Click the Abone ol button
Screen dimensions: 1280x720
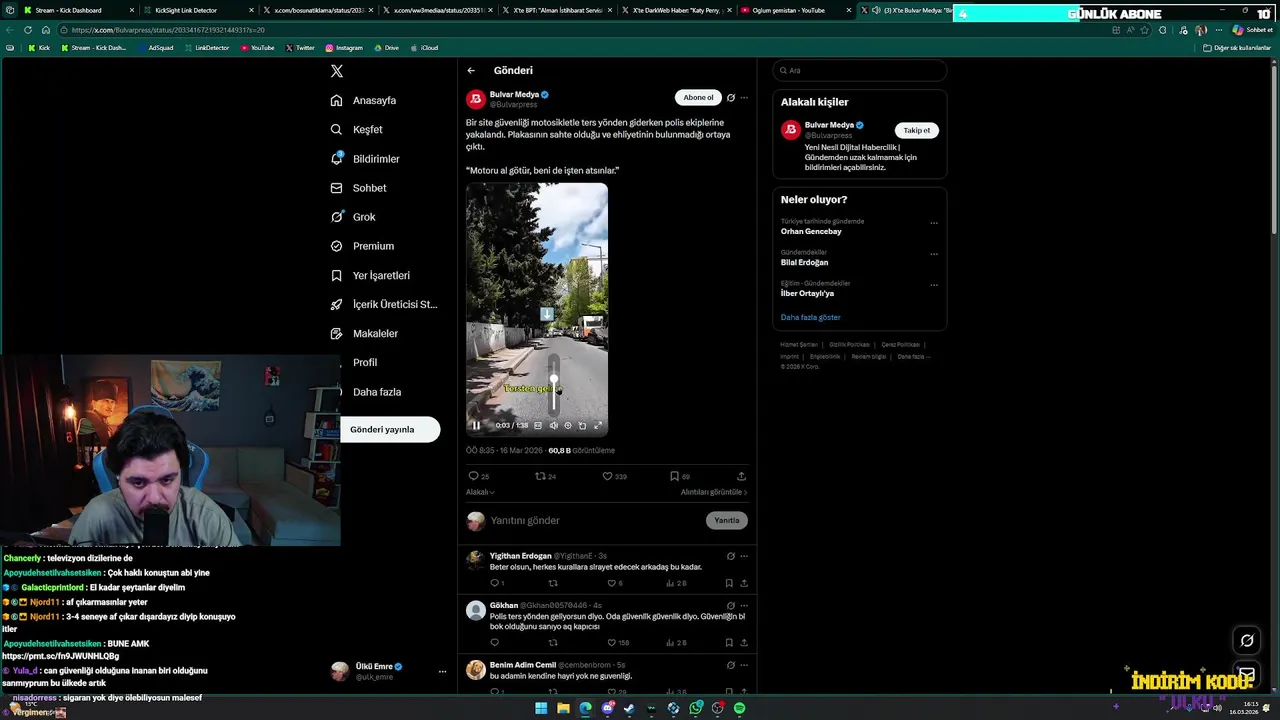(x=698, y=97)
